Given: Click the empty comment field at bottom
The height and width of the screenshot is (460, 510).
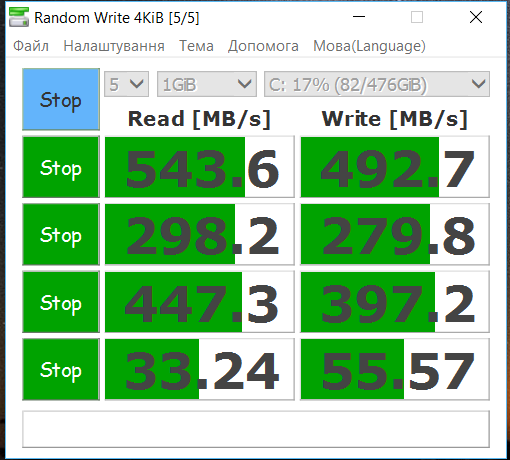Looking at the screenshot, I should (x=256, y=429).
